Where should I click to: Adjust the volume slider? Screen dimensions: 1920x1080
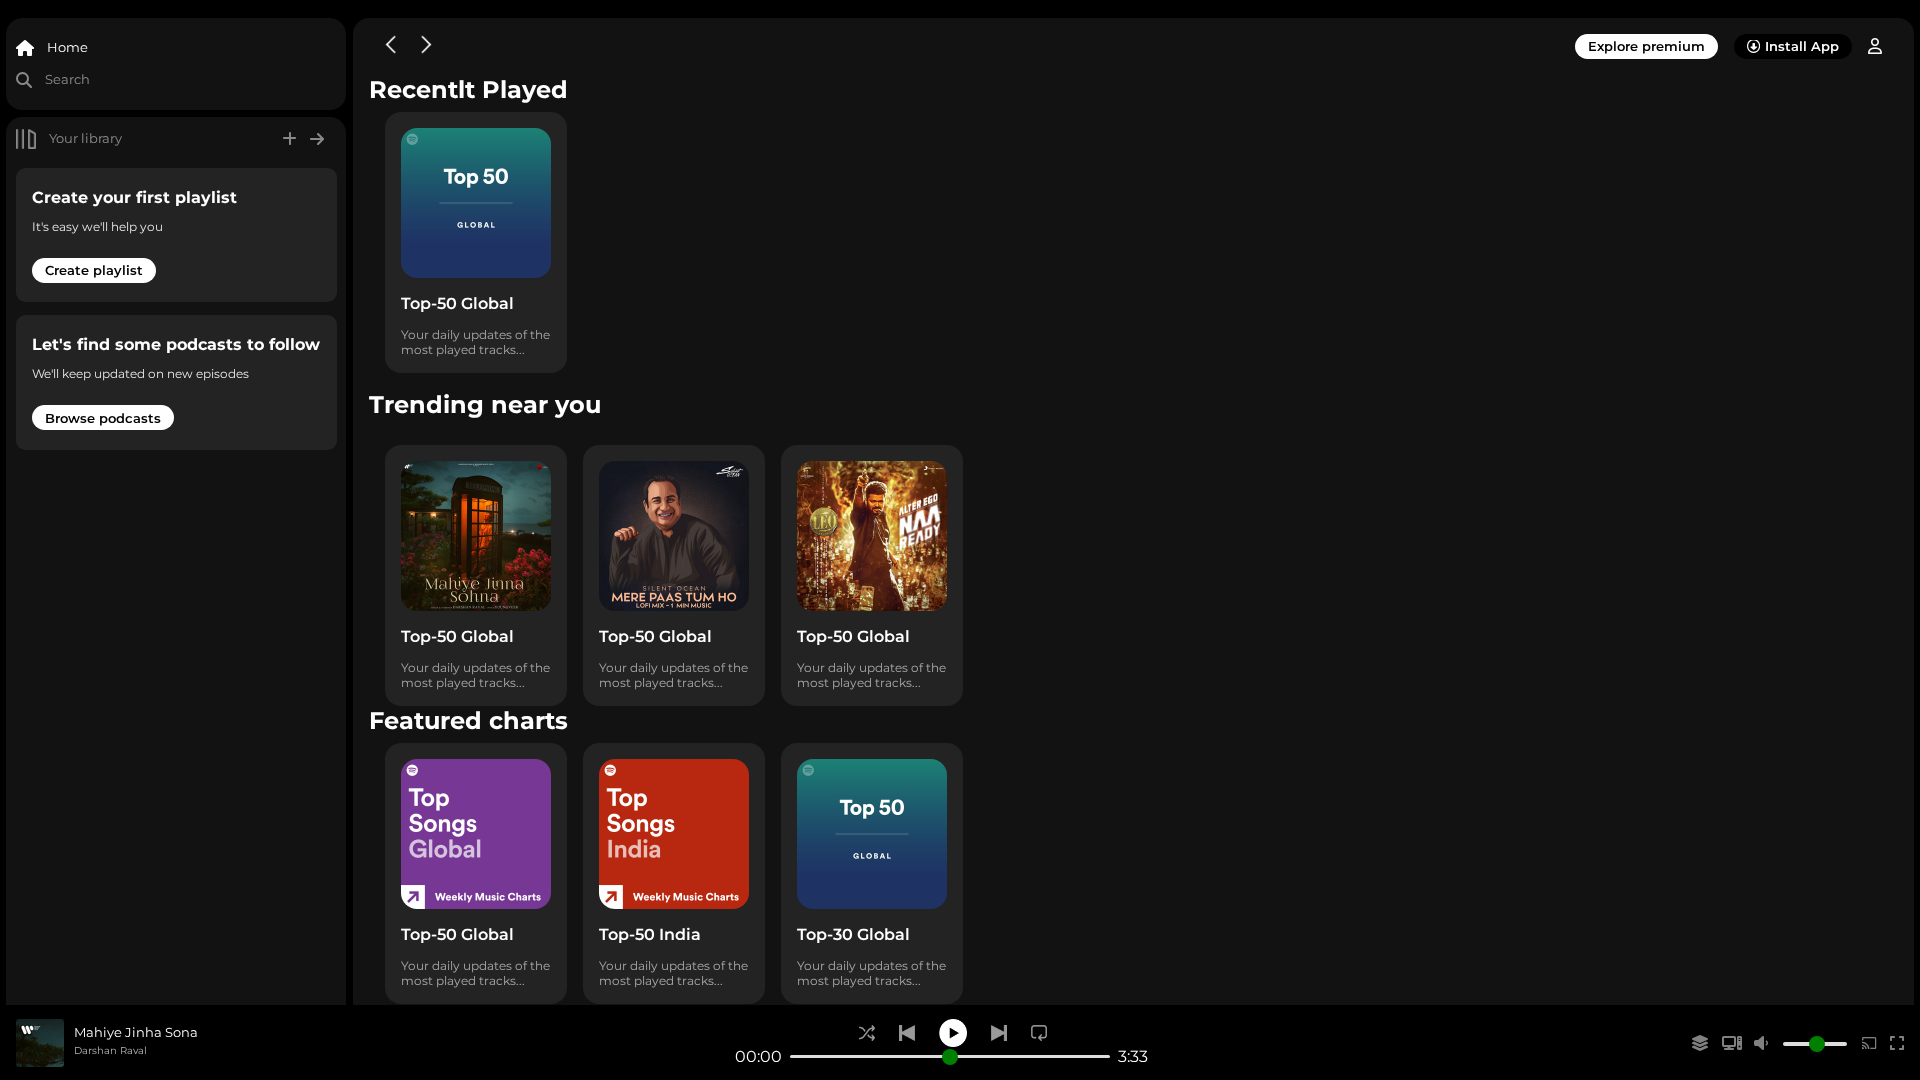coord(1815,1044)
